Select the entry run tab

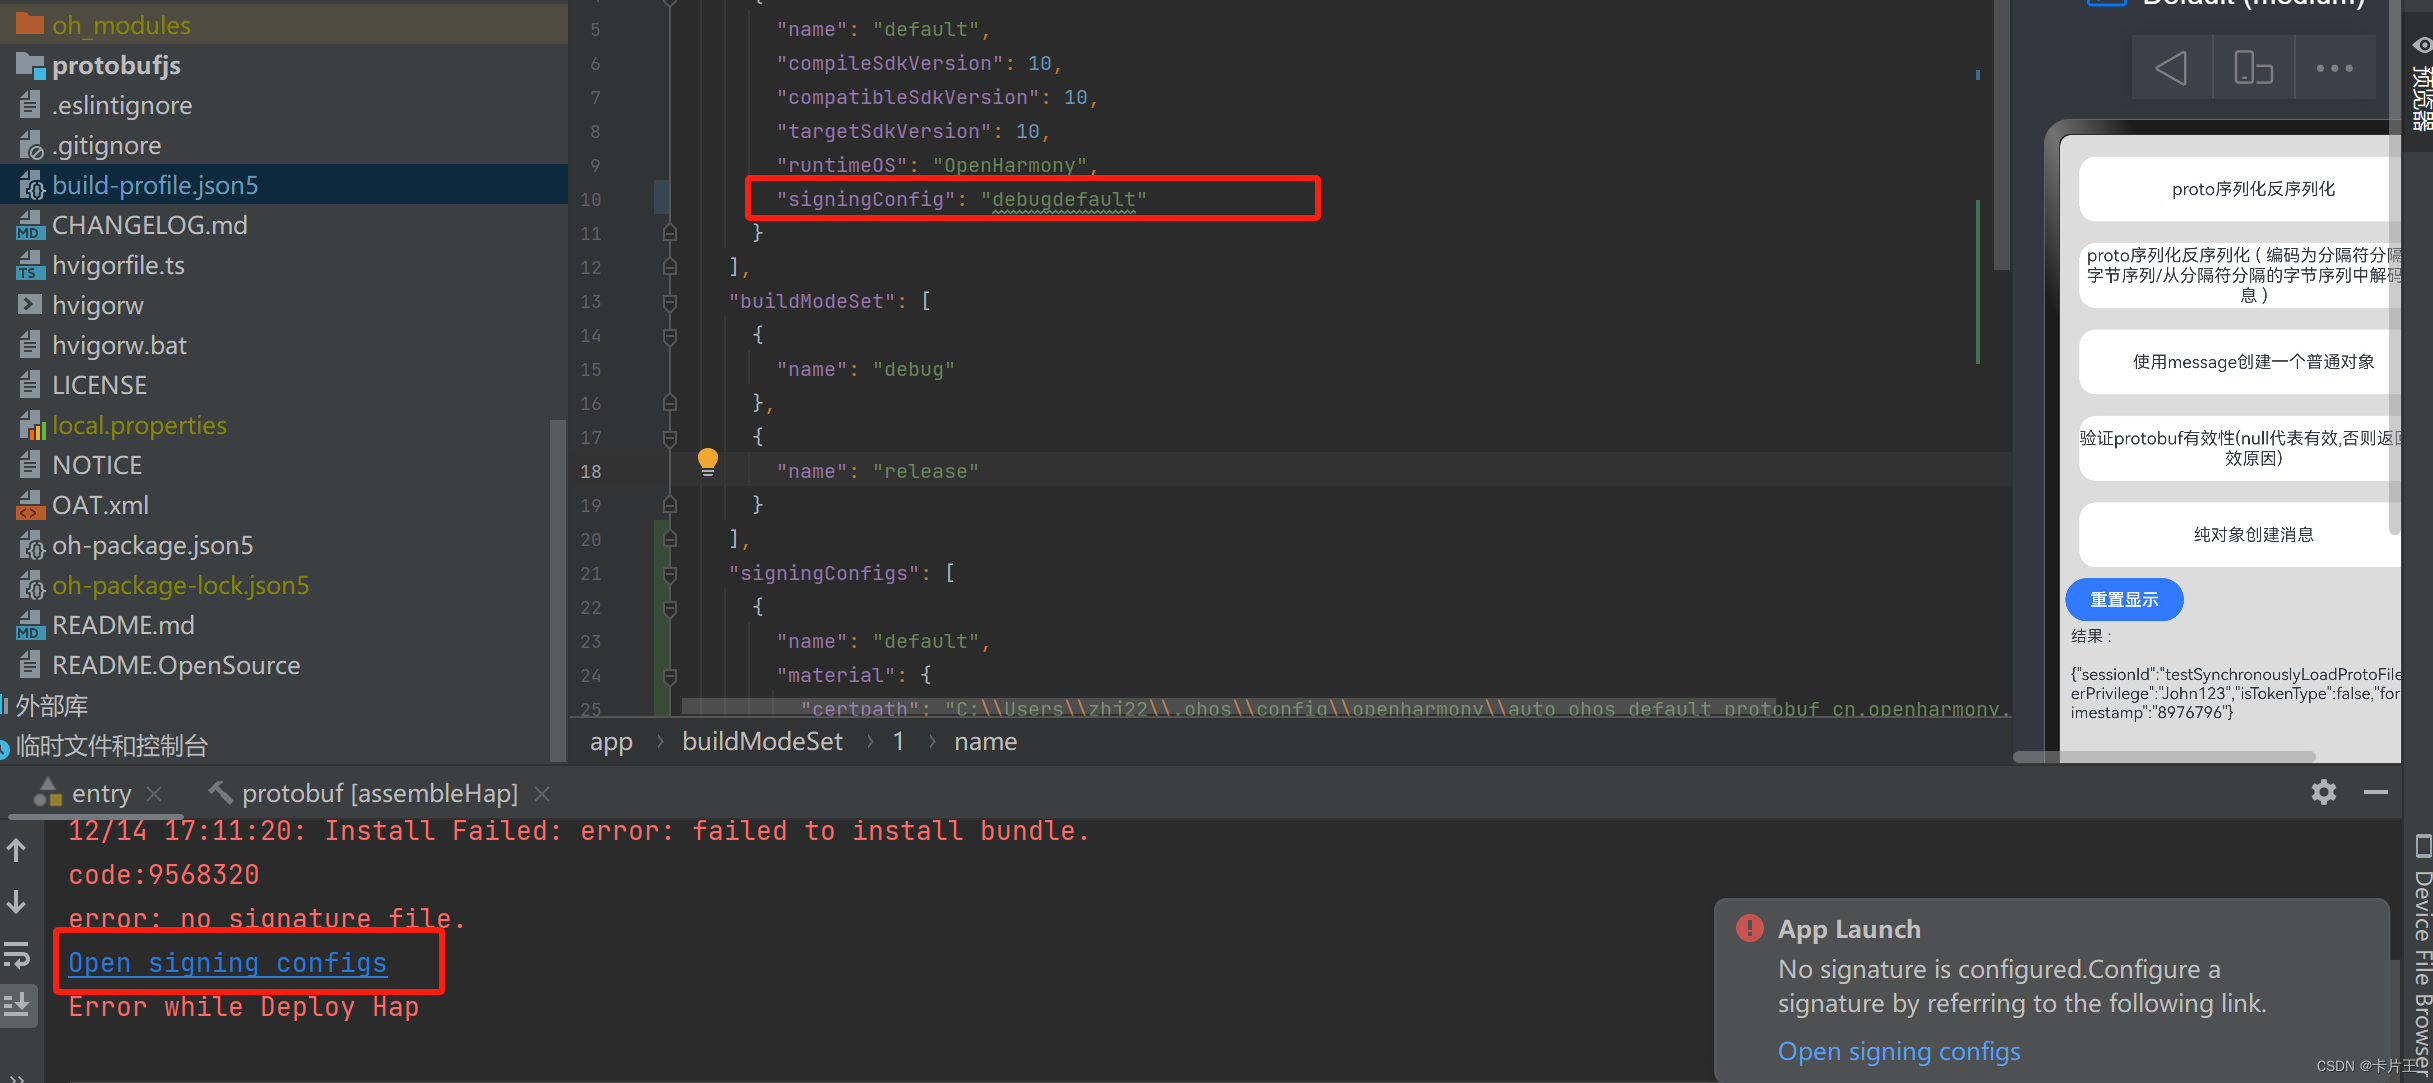click(x=100, y=794)
